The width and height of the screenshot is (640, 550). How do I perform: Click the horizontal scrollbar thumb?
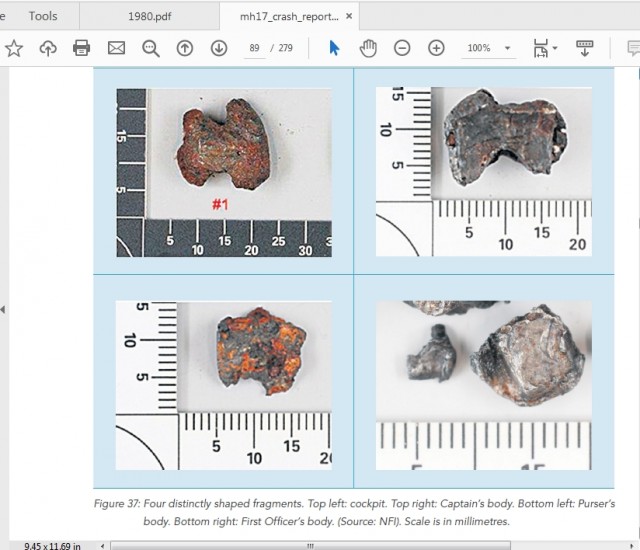point(310,546)
